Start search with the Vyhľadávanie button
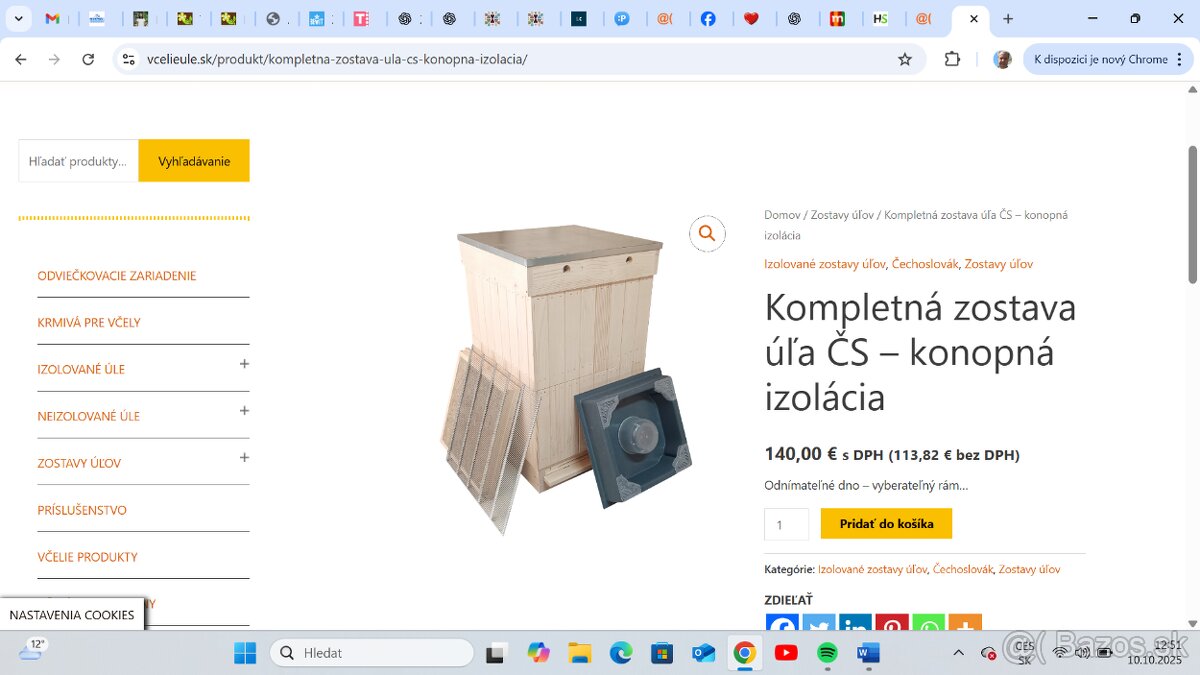 pyautogui.click(x=194, y=161)
